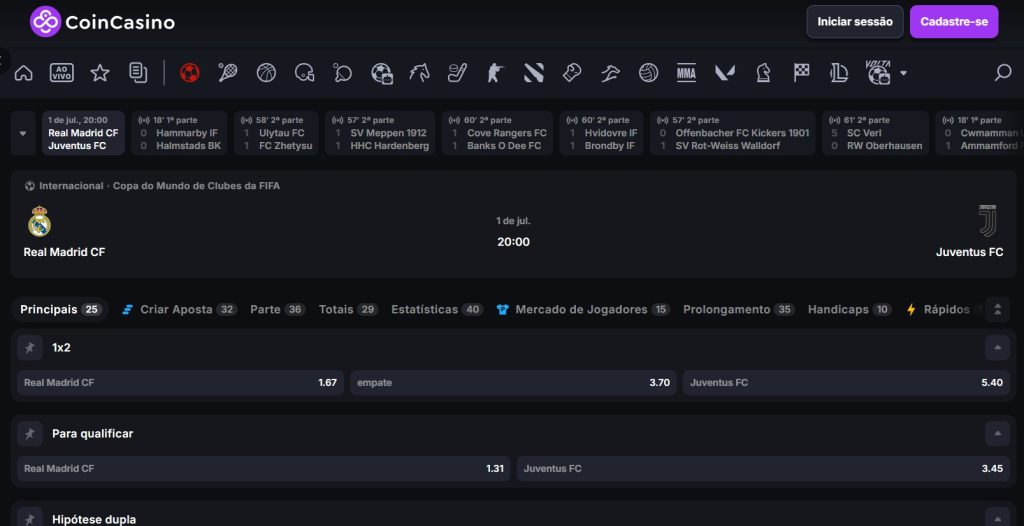Collapse the Para qualificar market section
Image resolution: width=1024 pixels, height=526 pixels.
[997, 433]
